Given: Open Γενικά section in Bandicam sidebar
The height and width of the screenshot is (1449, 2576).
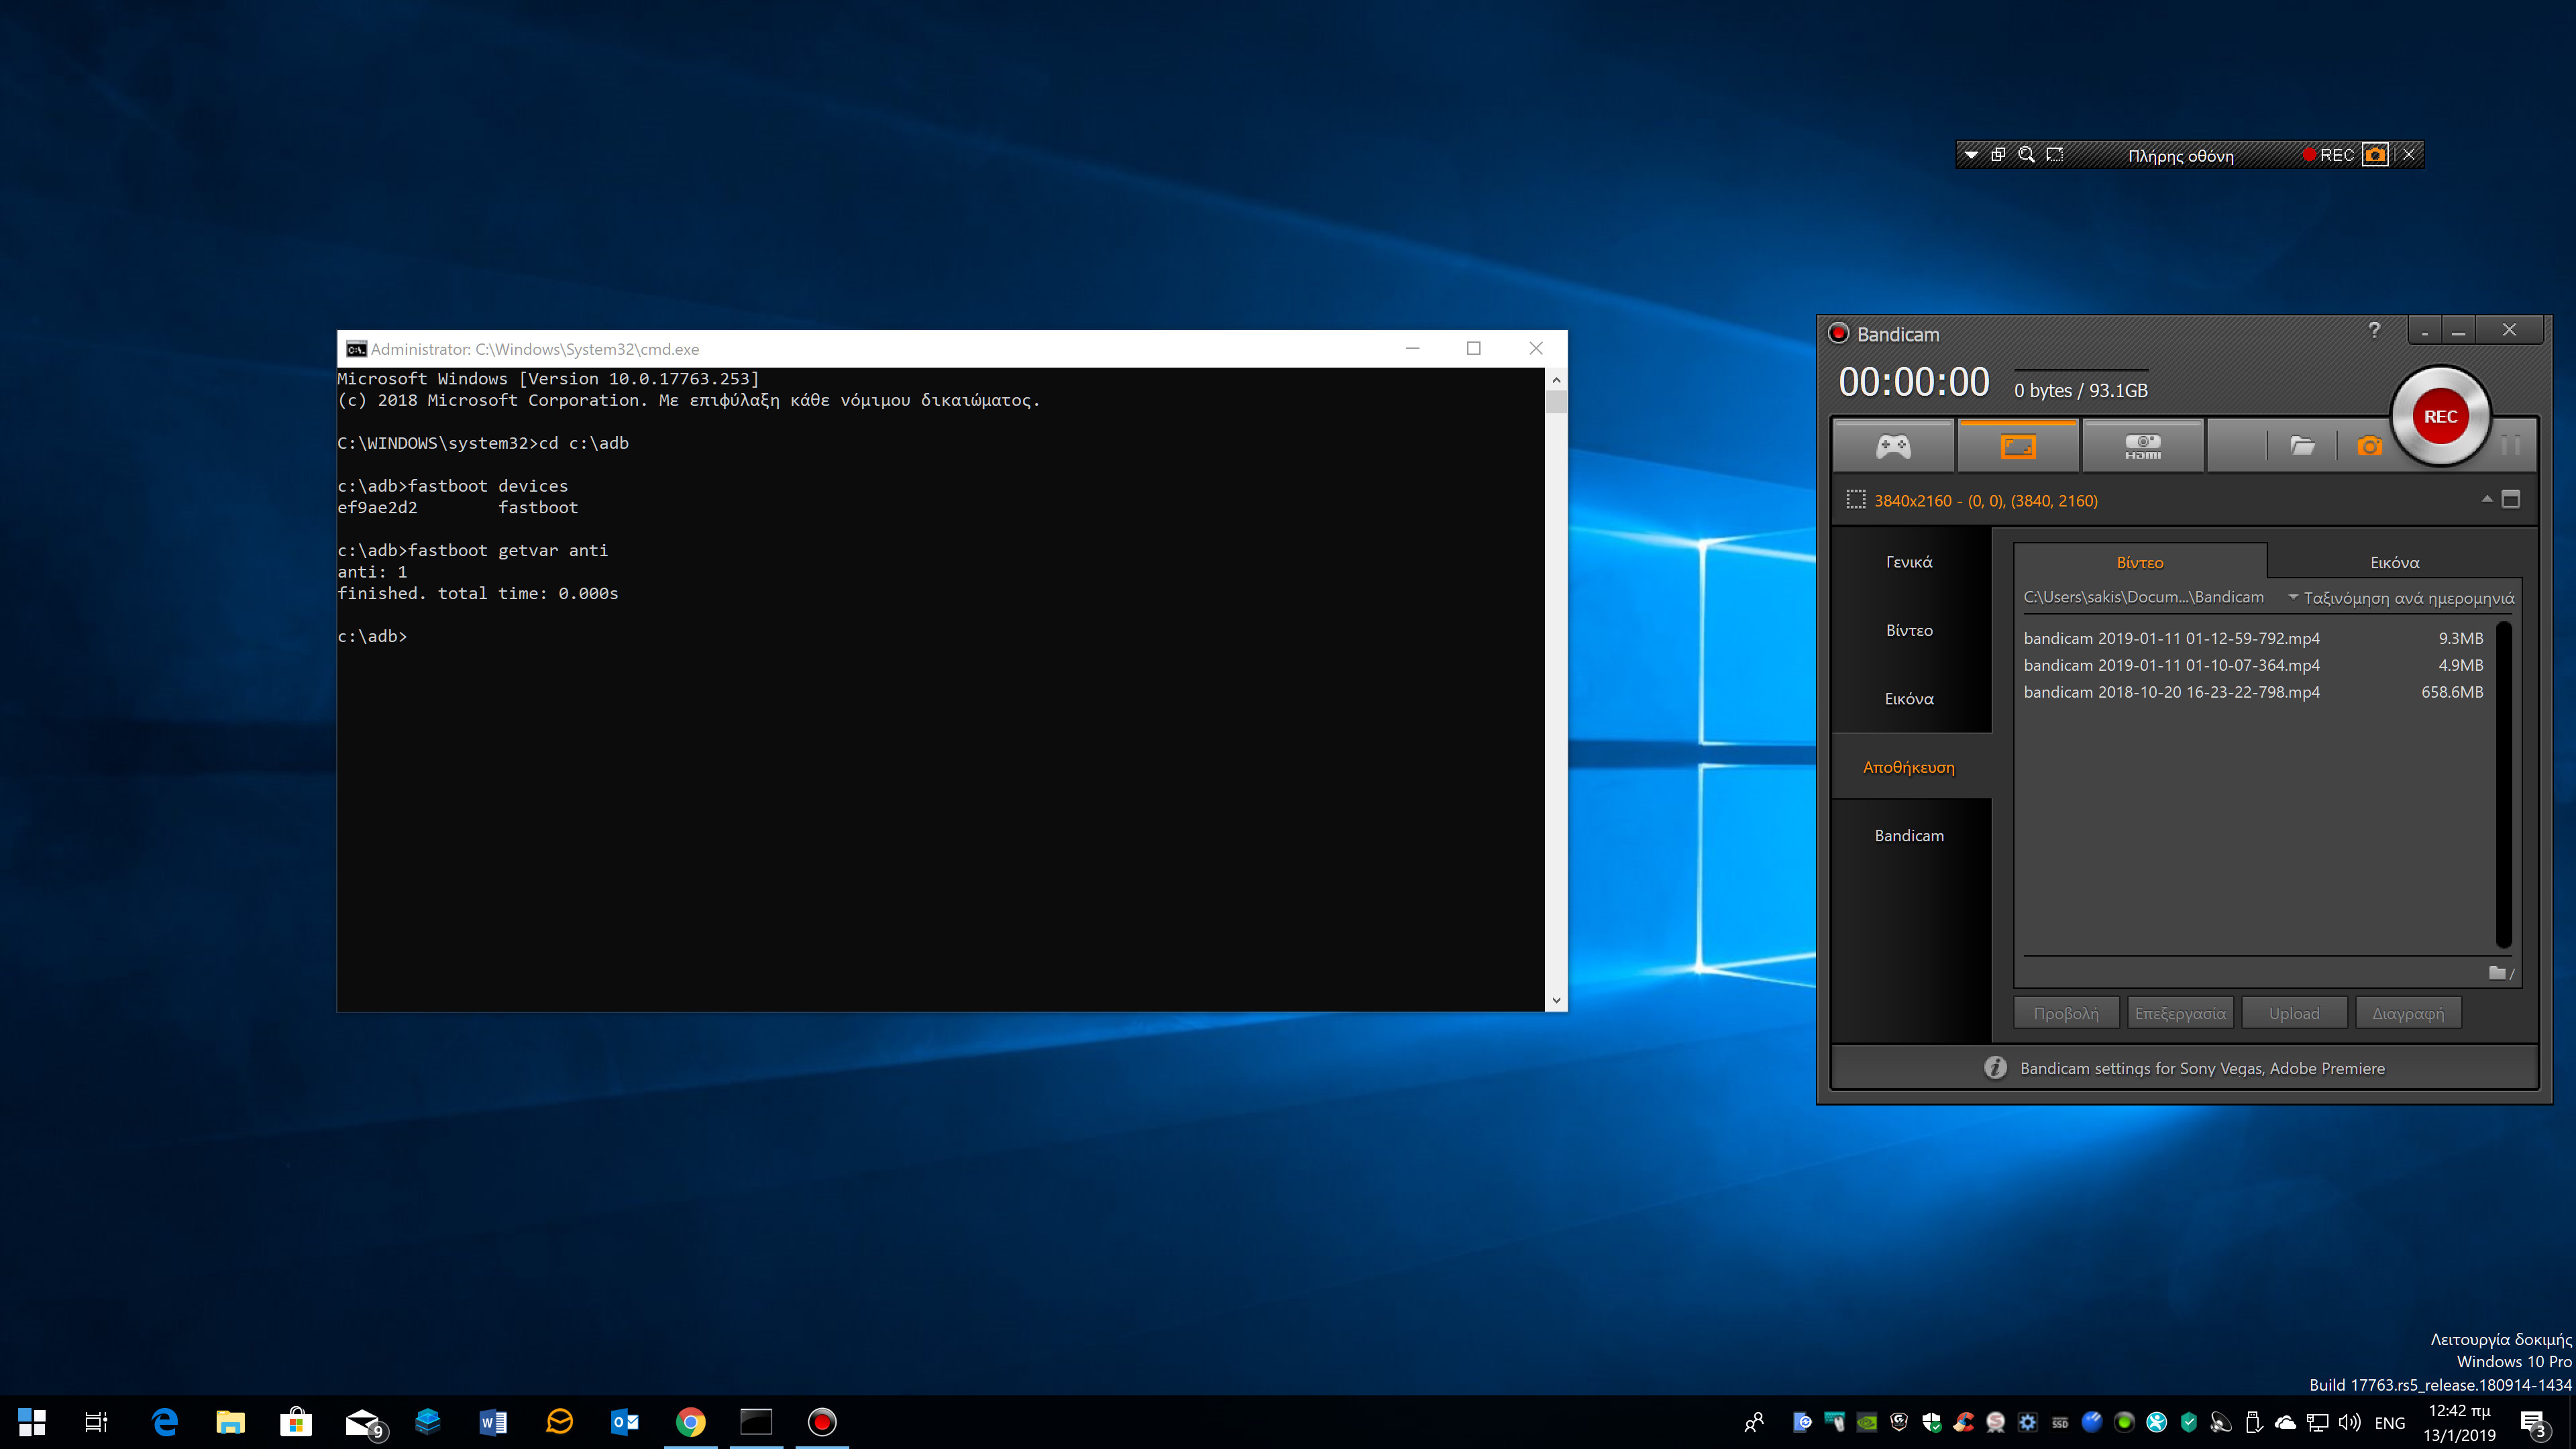Looking at the screenshot, I should (x=1909, y=562).
